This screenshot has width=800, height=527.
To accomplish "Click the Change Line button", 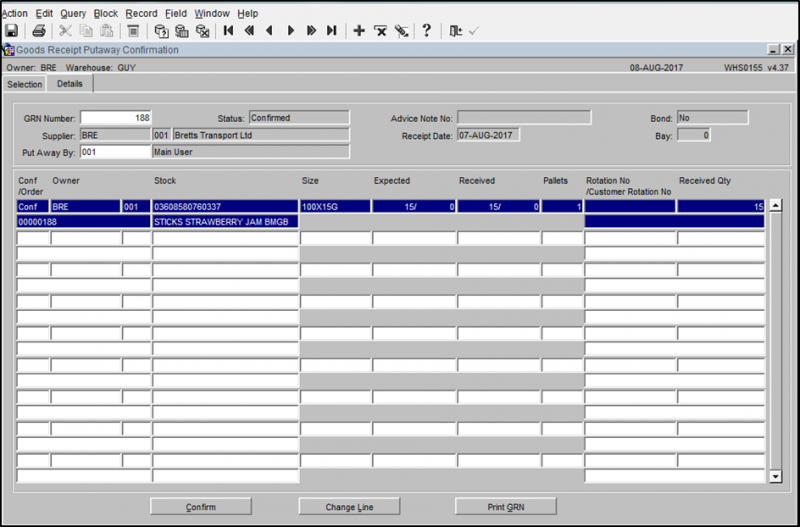I will pyautogui.click(x=349, y=507).
